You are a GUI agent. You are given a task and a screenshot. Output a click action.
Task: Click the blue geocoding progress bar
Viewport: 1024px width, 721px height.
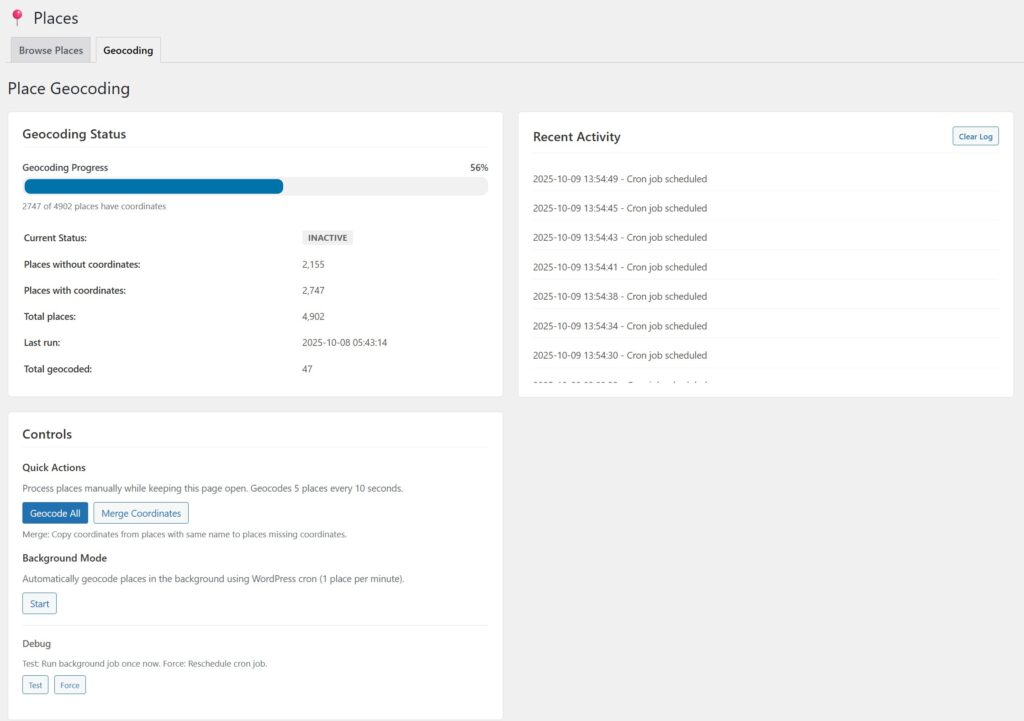pos(153,186)
